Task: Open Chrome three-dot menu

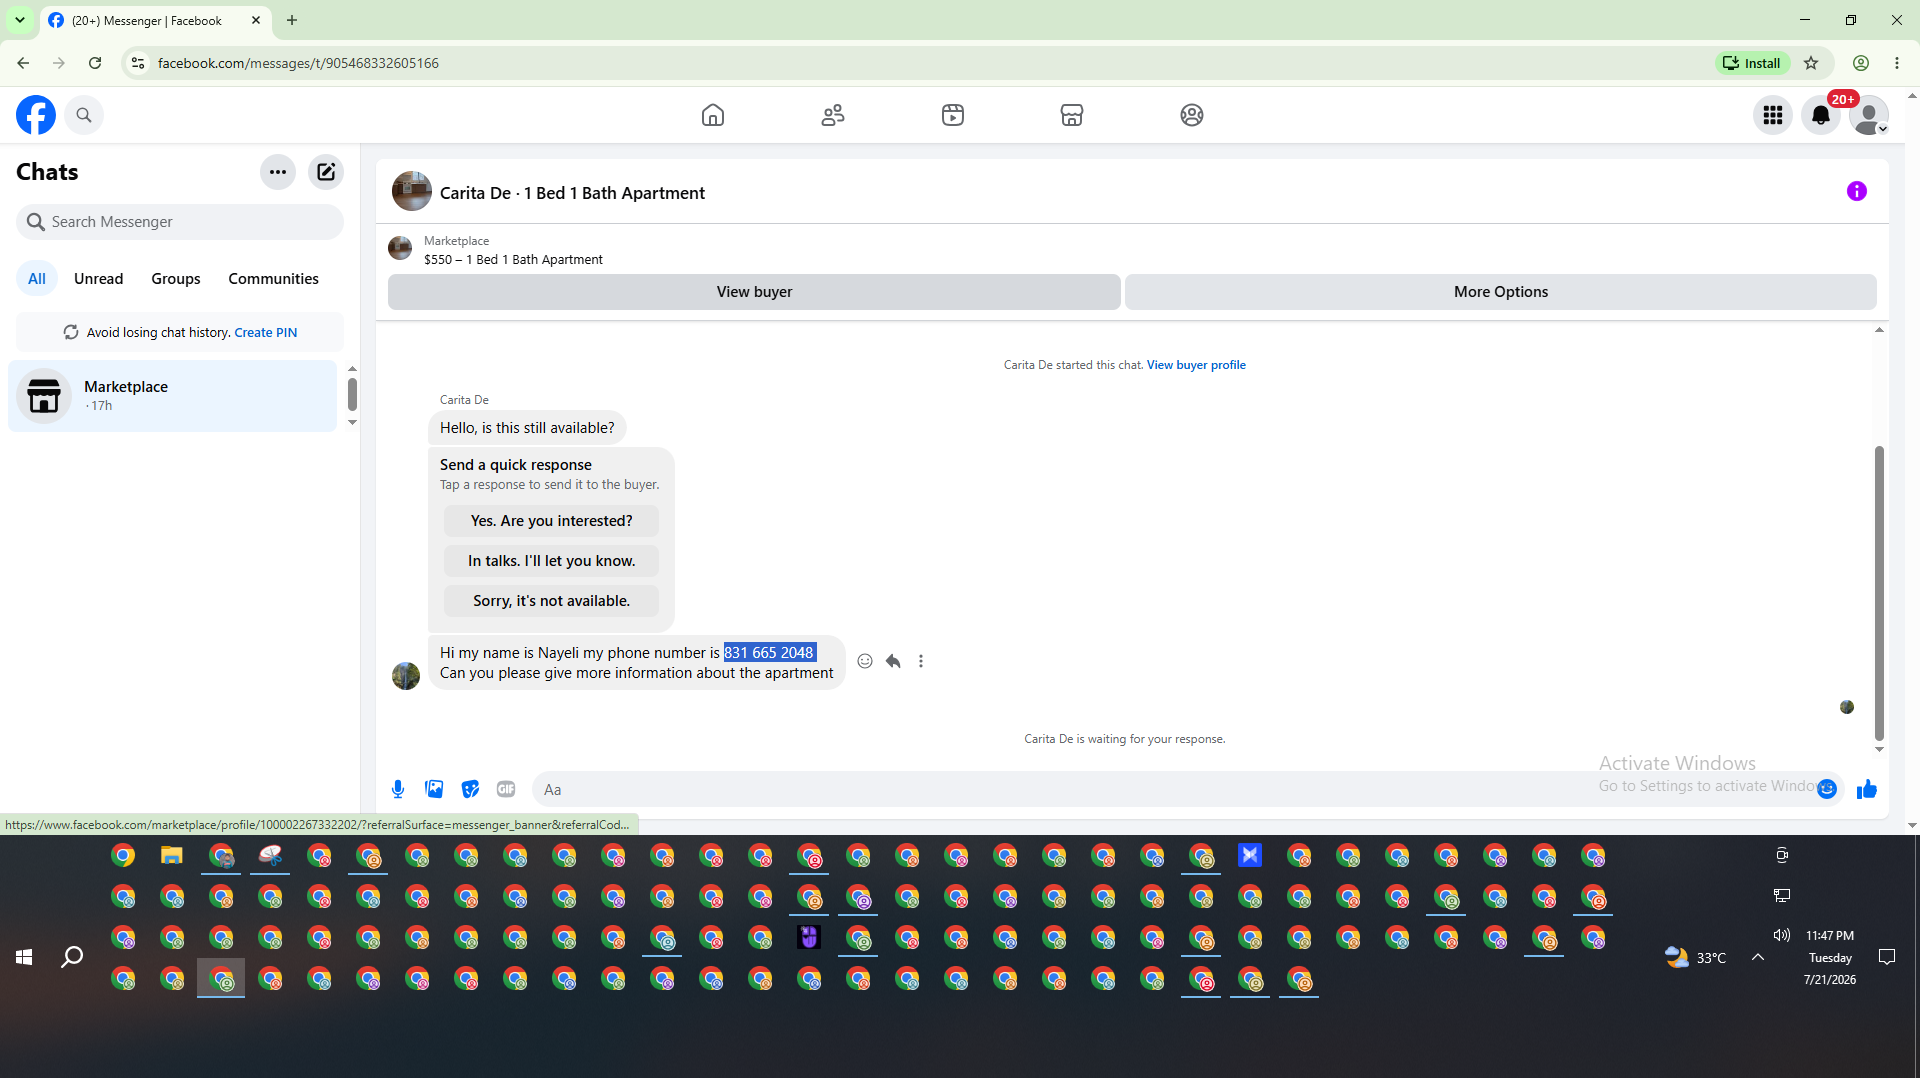Action: (1897, 63)
